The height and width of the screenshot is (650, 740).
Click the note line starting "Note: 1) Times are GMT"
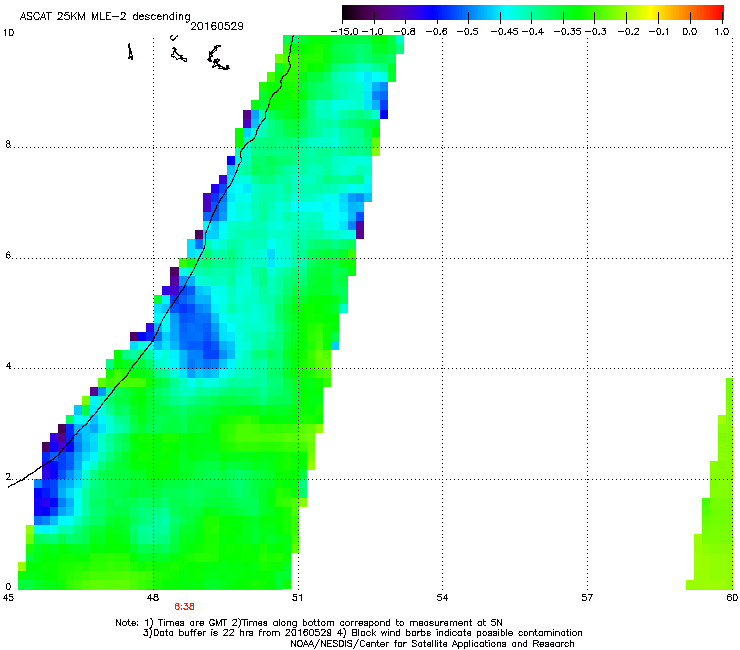[309, 623]
